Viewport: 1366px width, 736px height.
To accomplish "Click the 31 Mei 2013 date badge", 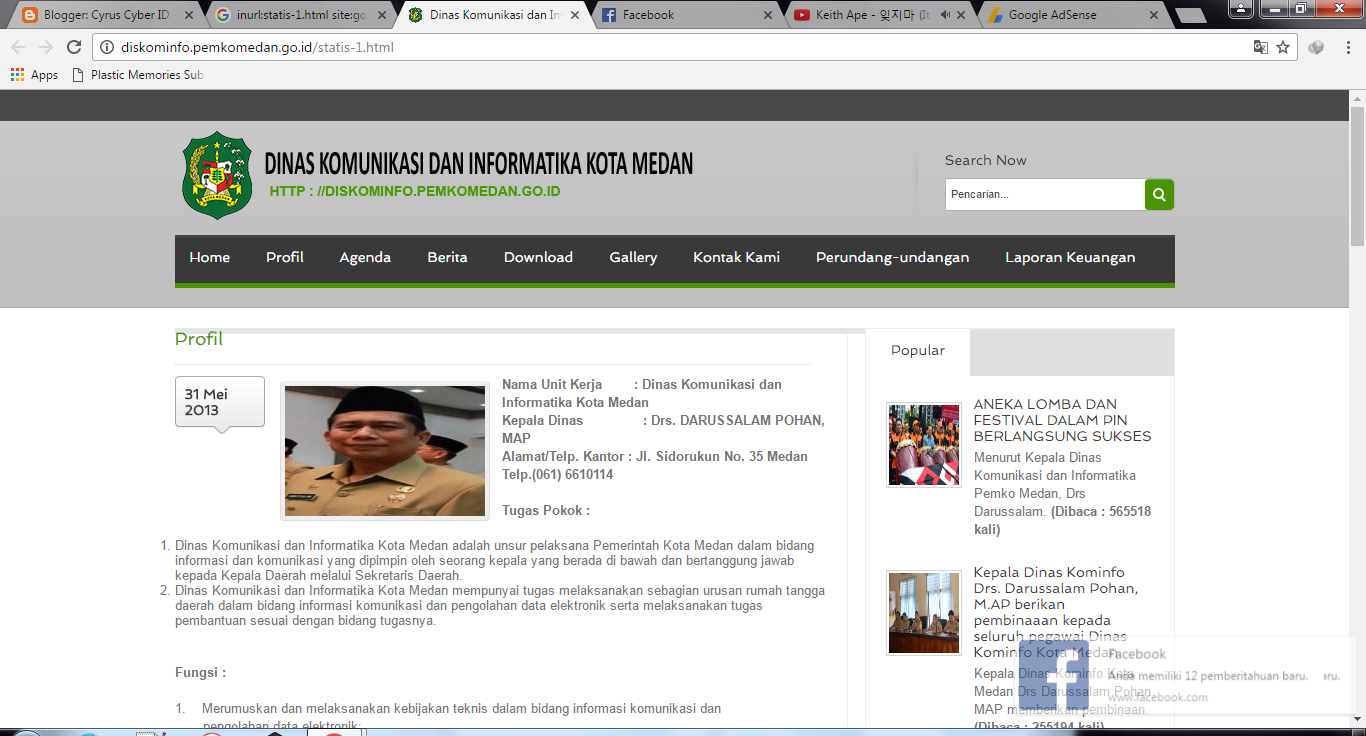I will pos(220,402).
